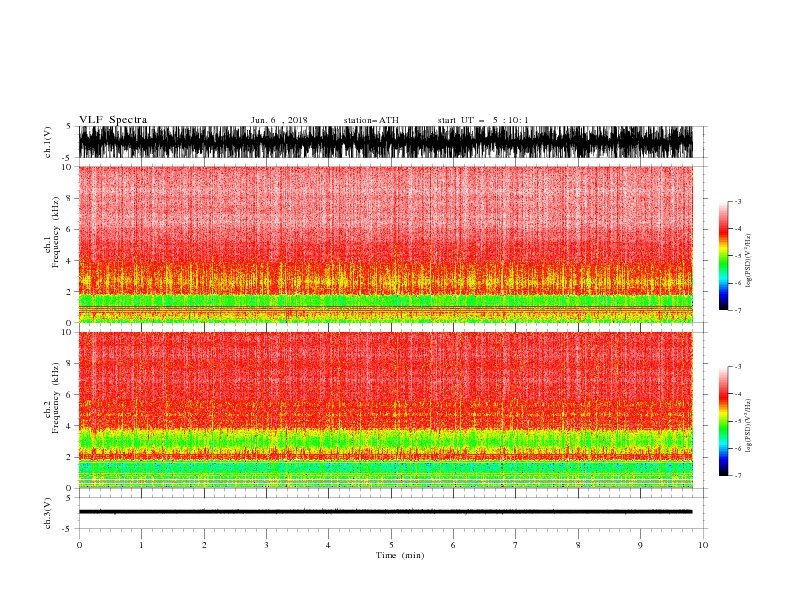Click the "station=ATH" header label
The height and width of the screenshot is (612, 792).
[371, 120]
